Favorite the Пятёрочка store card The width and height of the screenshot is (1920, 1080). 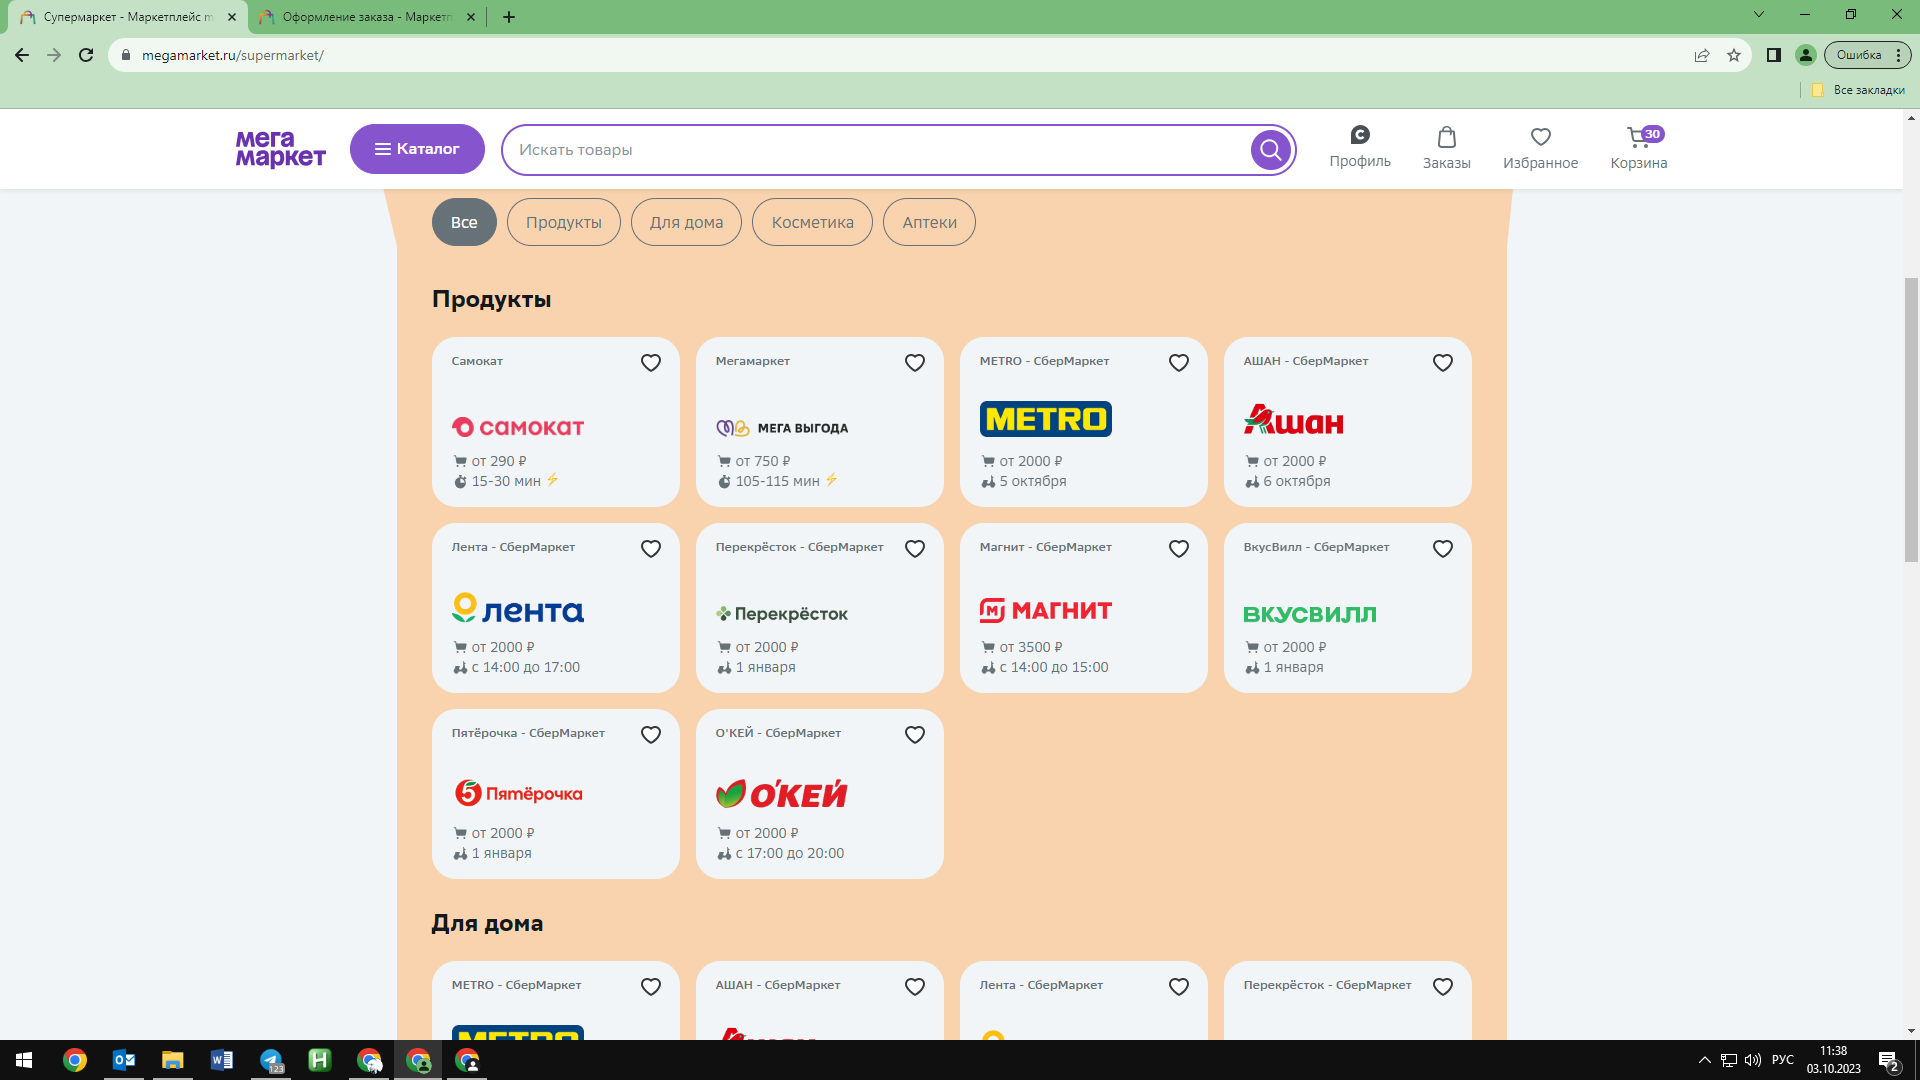click(x=651, y=735)
